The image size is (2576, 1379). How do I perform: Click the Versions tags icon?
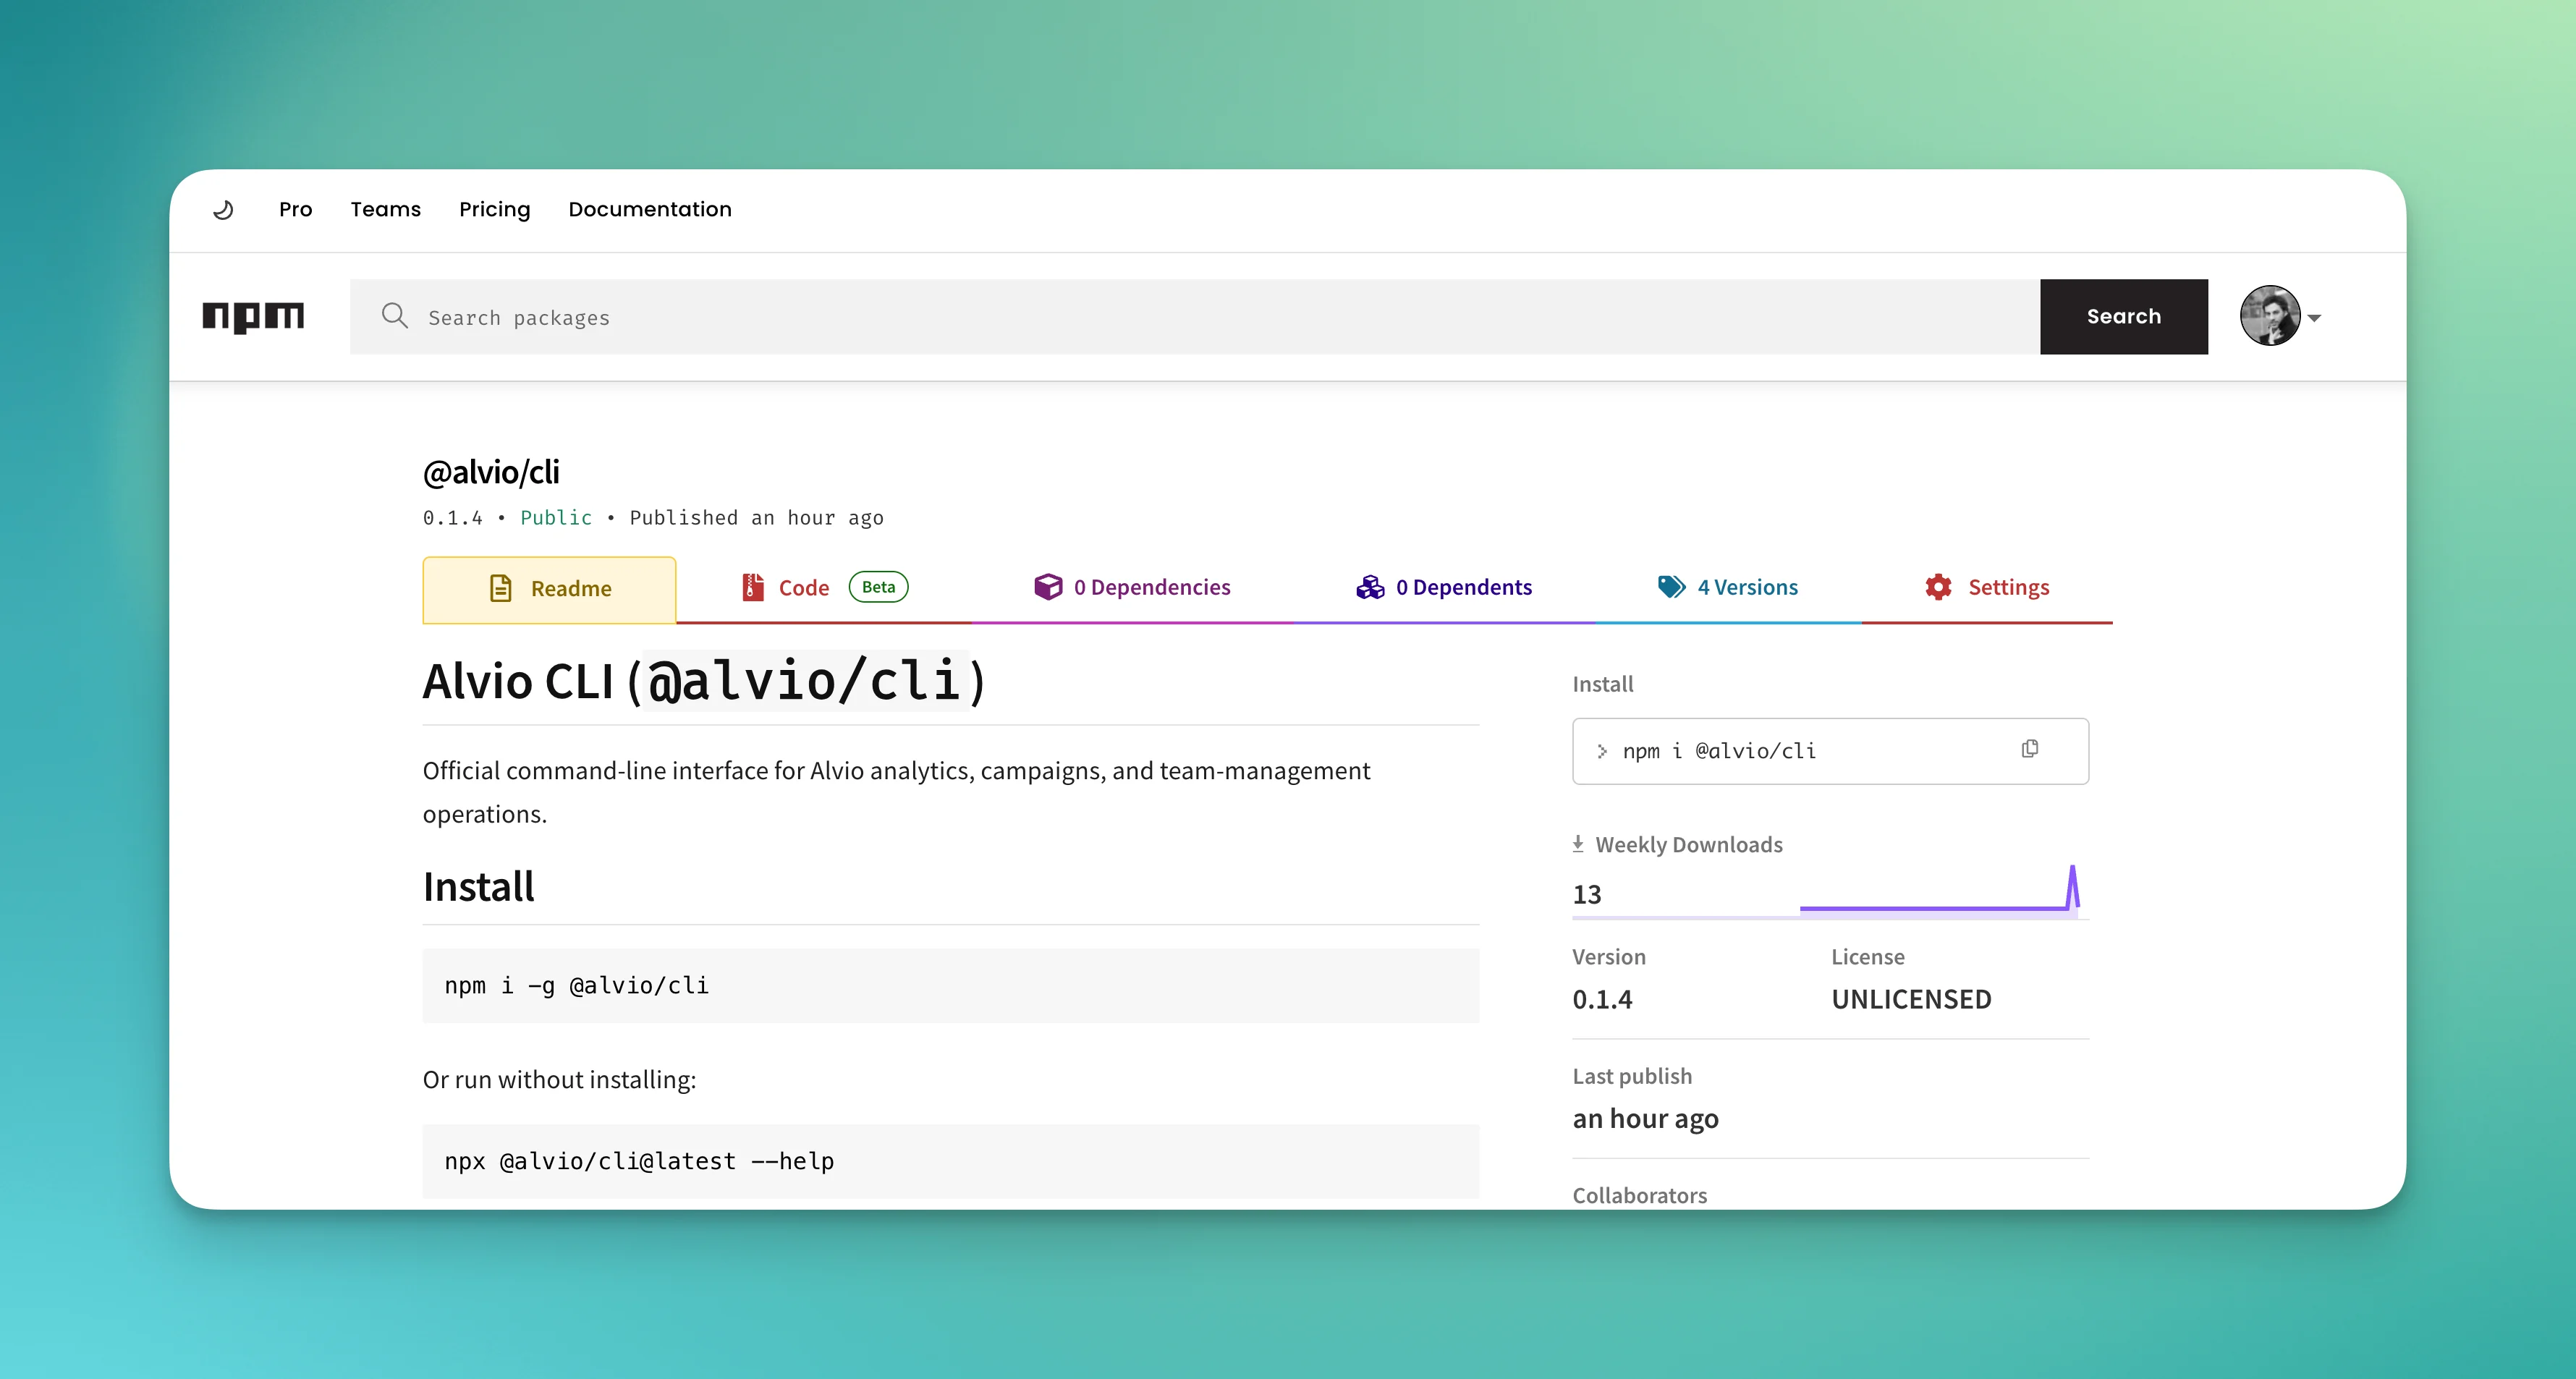(1671, 587)
